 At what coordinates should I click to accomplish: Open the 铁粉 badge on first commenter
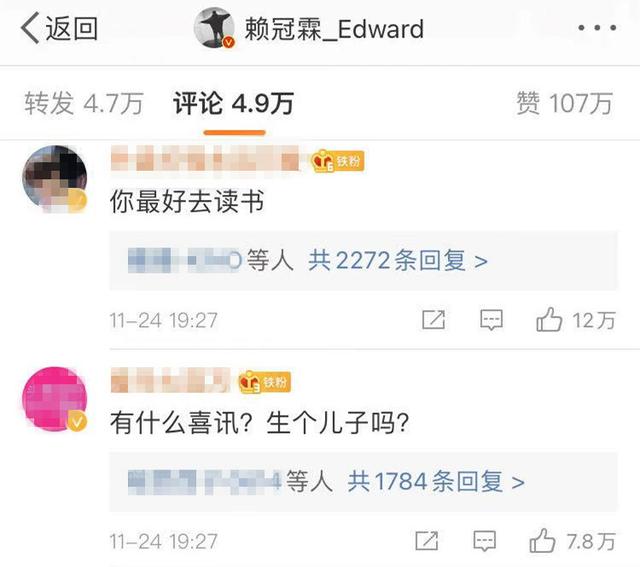pyautogui.click(x=338, y=161)
